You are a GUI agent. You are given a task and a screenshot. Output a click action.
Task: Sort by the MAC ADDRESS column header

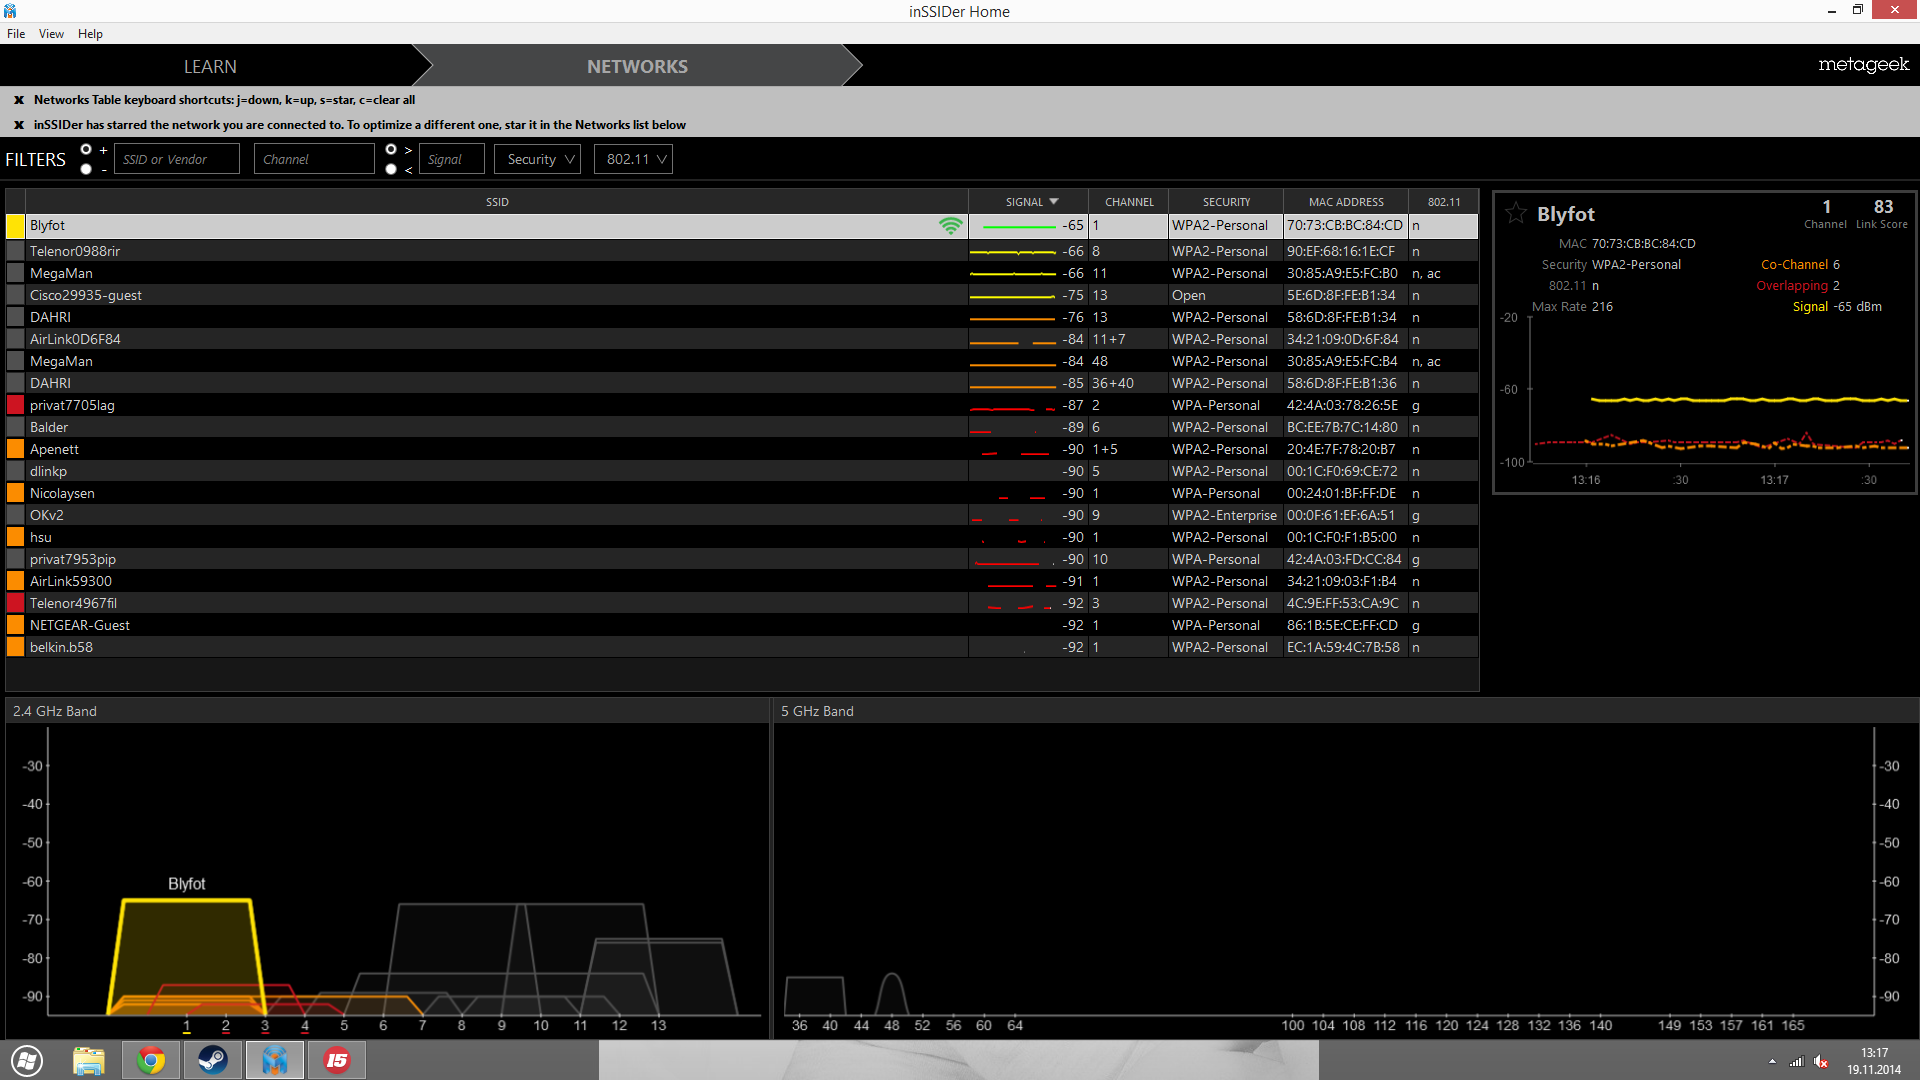(1346, 202)
